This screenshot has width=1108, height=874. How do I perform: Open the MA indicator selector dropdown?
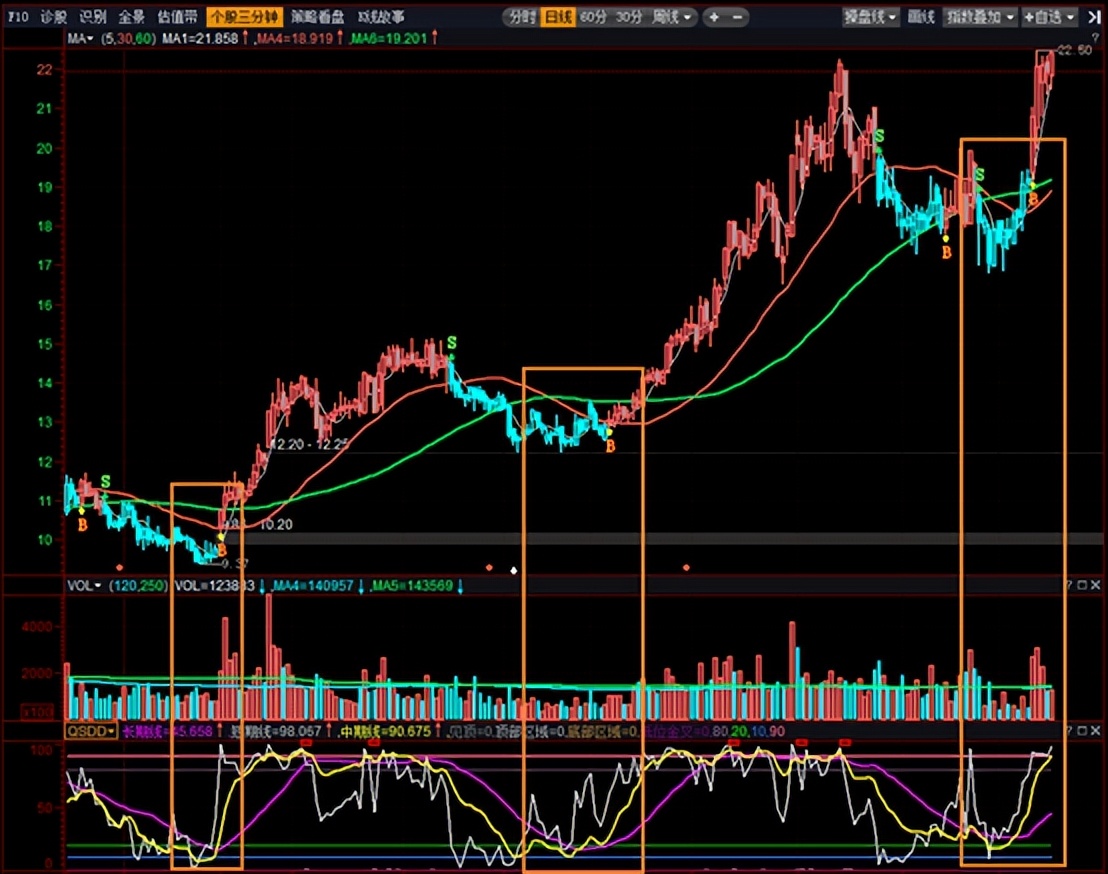80,38
